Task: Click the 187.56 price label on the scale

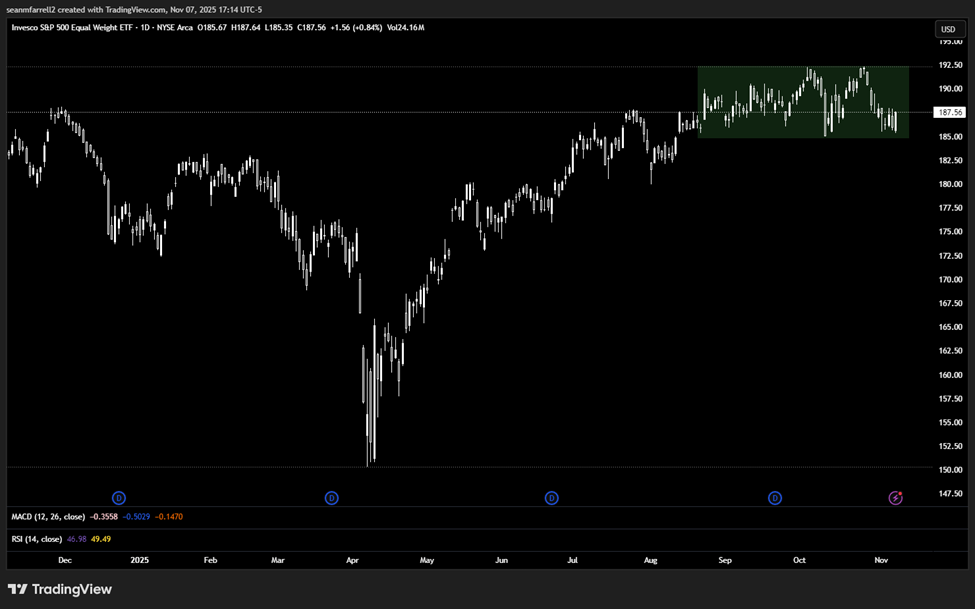Action: pyautogui.click(x=948, y=112)
